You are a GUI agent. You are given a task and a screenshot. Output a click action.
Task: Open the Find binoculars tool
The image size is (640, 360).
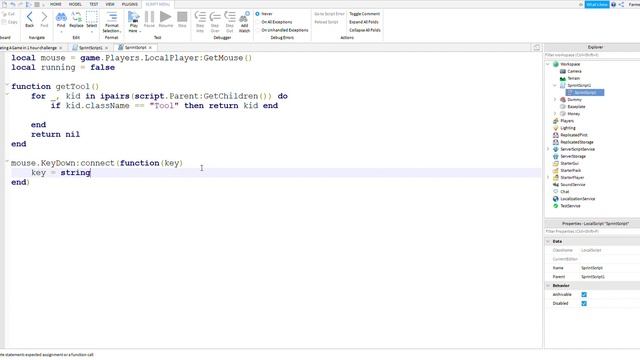(61, 17)
